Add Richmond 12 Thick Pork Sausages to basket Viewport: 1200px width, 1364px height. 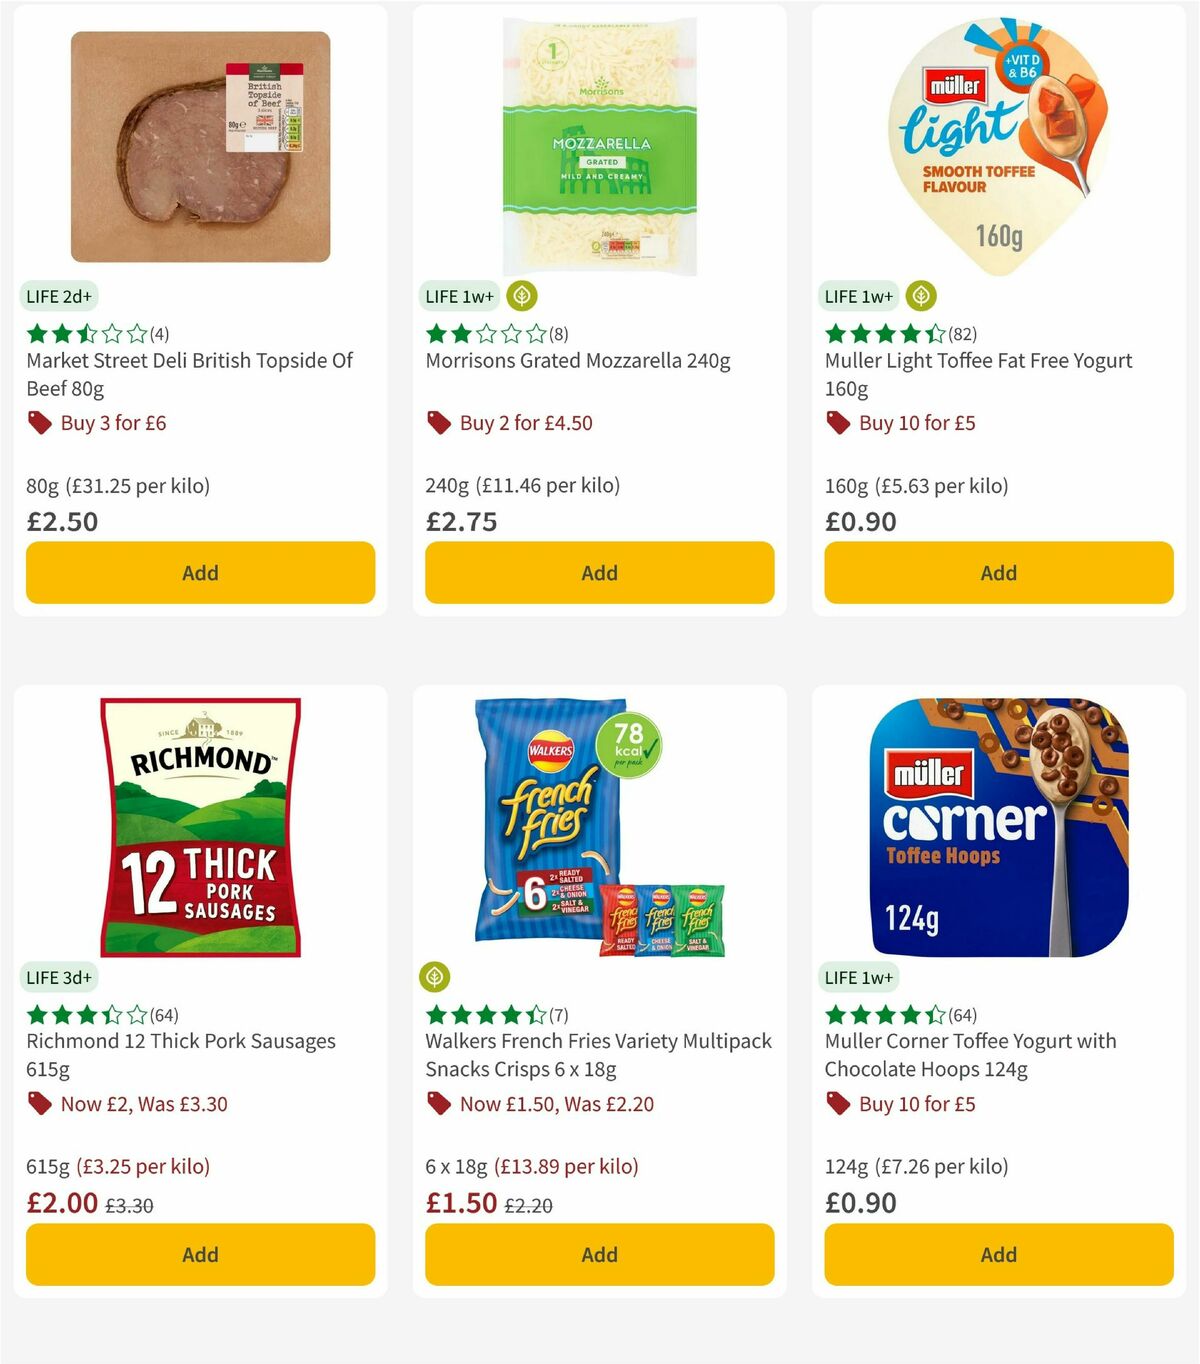(200, 1254)
